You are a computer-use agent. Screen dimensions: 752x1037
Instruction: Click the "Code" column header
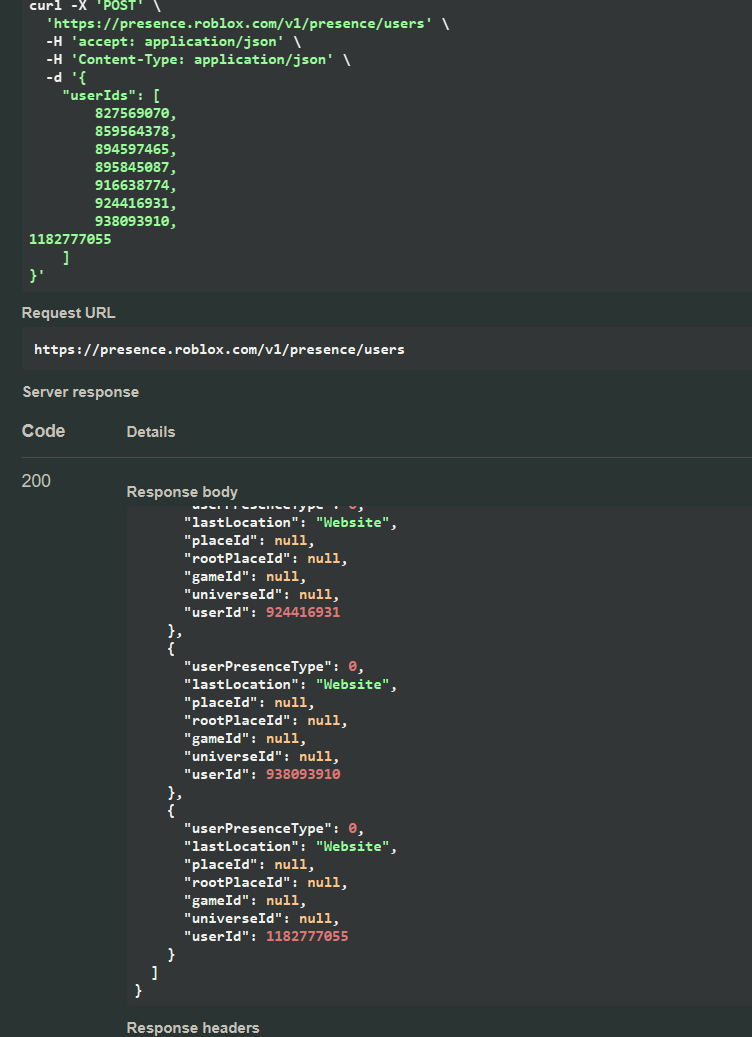43,431
